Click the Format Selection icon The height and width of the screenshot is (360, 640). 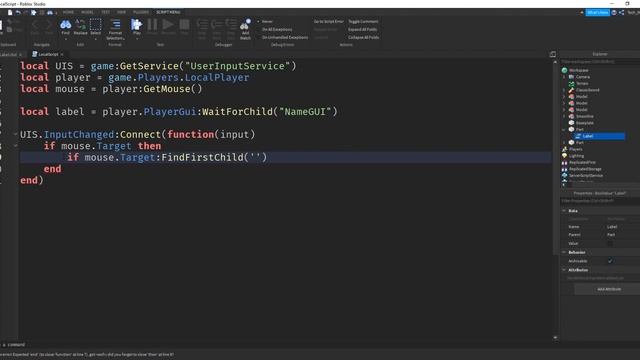click(115, 24)
